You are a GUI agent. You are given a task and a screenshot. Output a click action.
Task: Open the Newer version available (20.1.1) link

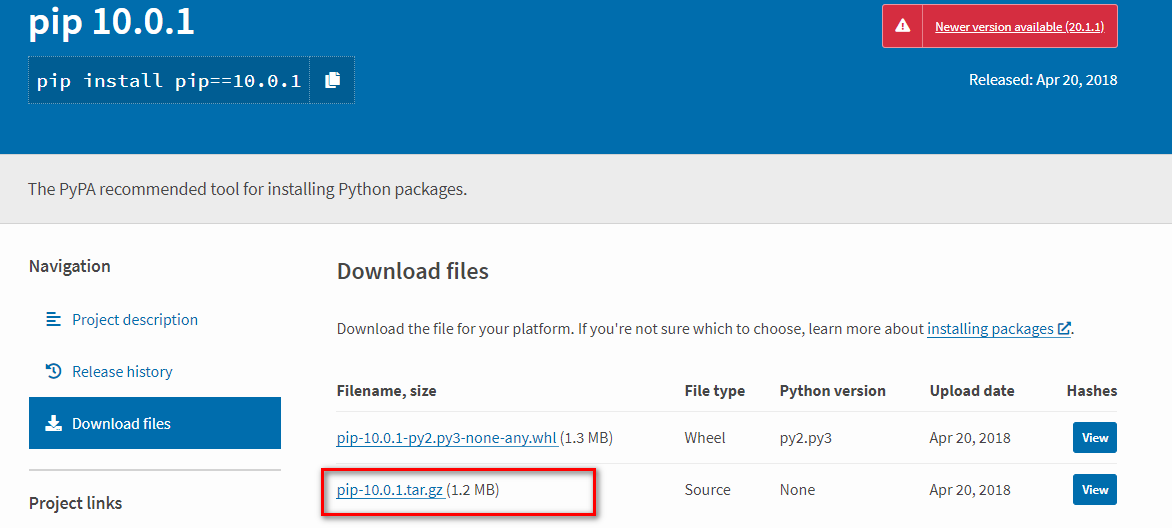1020,26
